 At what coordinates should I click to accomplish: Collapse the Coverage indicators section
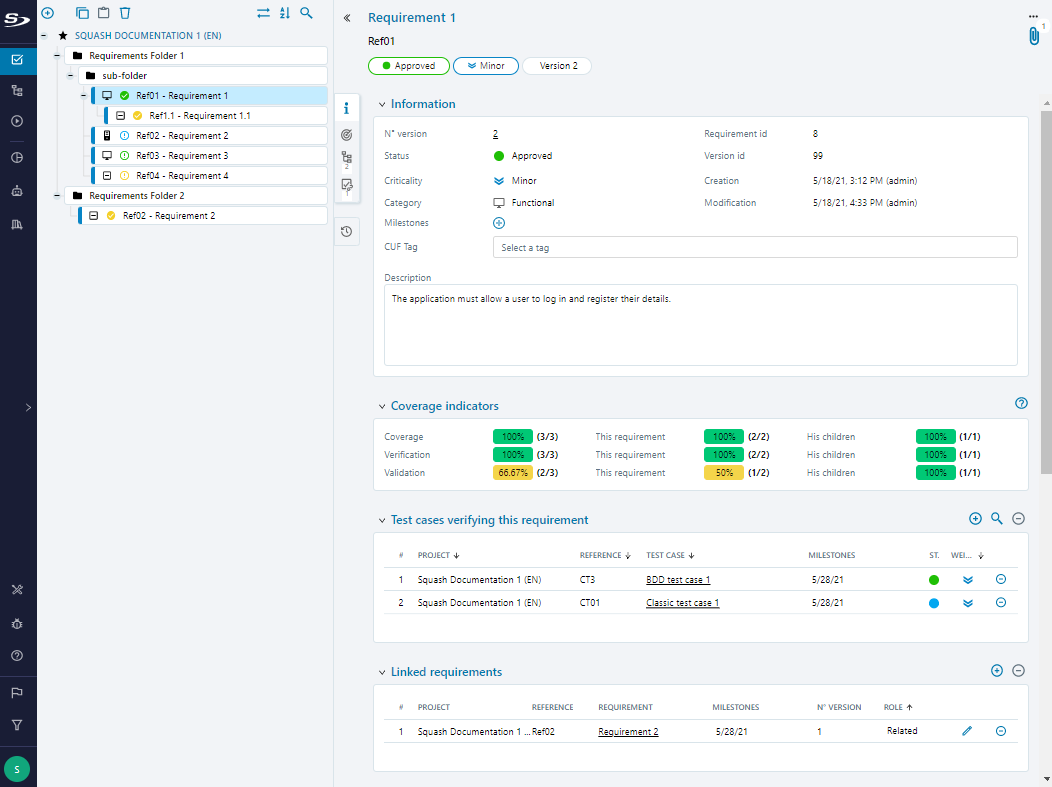381,406
